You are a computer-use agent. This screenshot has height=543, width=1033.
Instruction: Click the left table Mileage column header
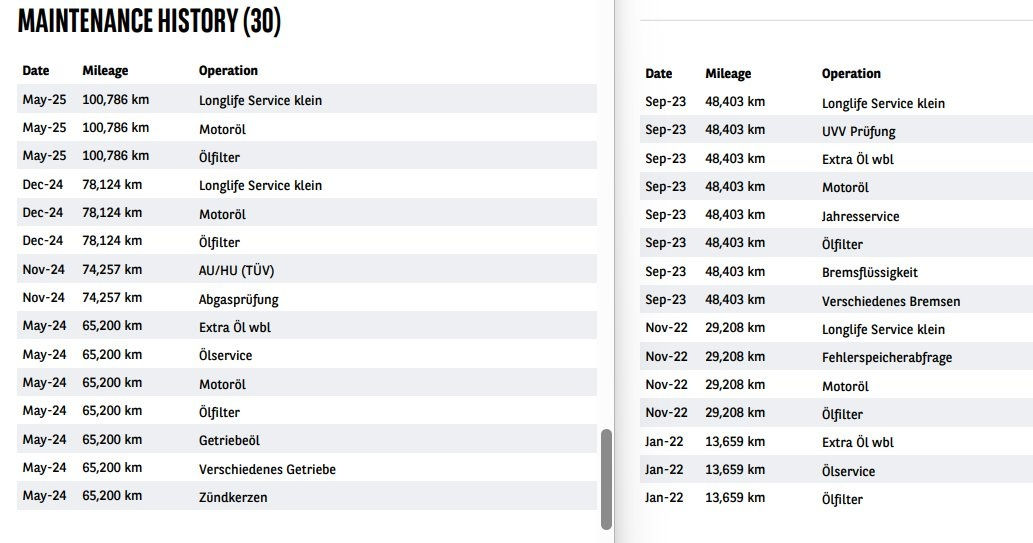pos(105,71)
